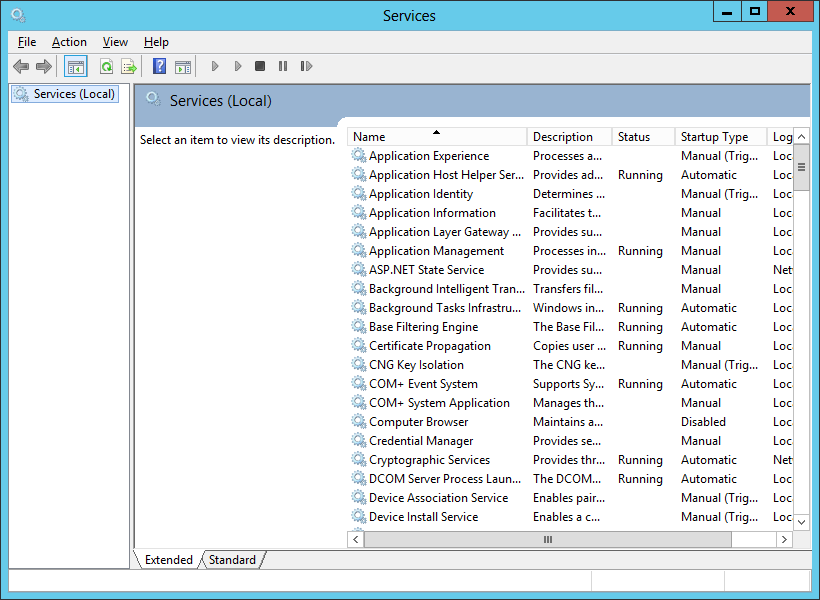Switch to the Standard tab

click(232, 560)
